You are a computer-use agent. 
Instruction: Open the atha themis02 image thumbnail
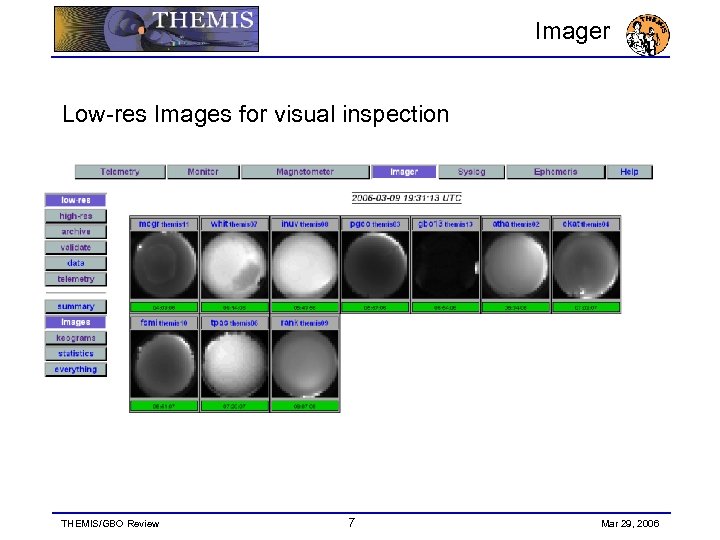click(x=516, y=265)
